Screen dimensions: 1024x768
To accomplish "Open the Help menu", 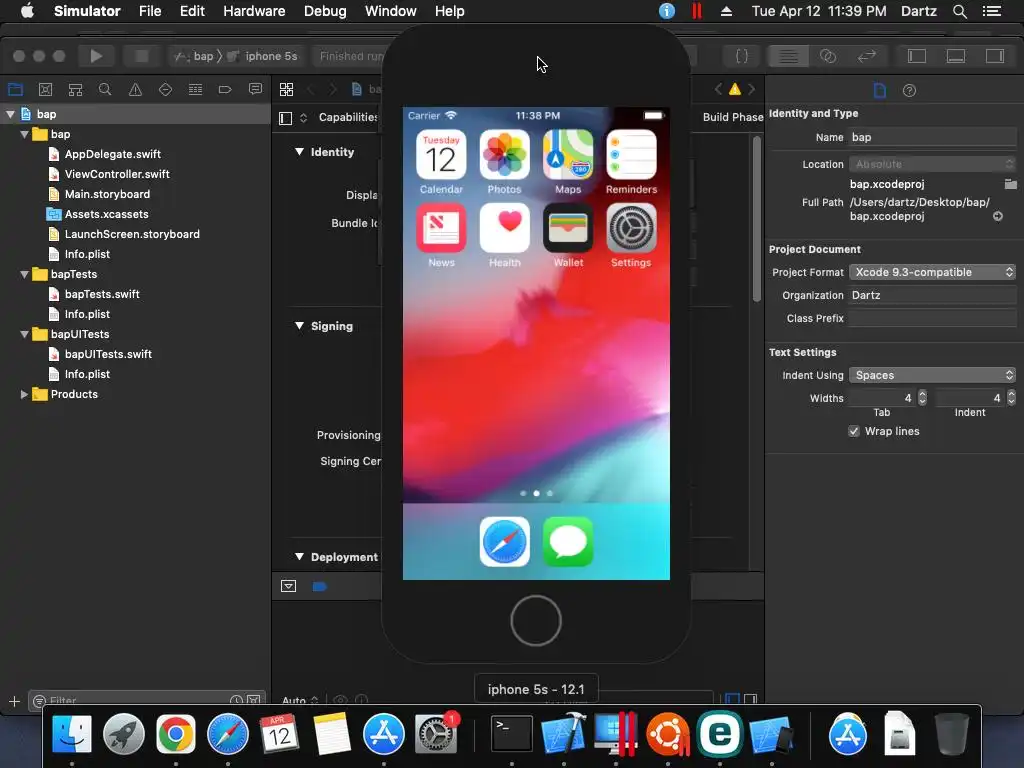I will [x=449, y=11].
